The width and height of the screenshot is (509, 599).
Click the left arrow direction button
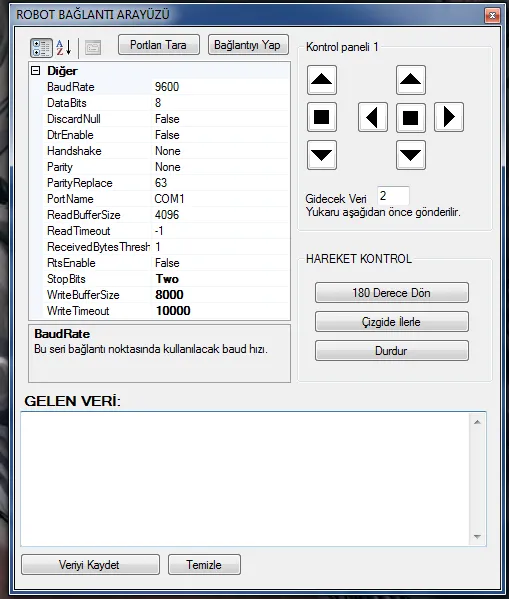(373, 117)
